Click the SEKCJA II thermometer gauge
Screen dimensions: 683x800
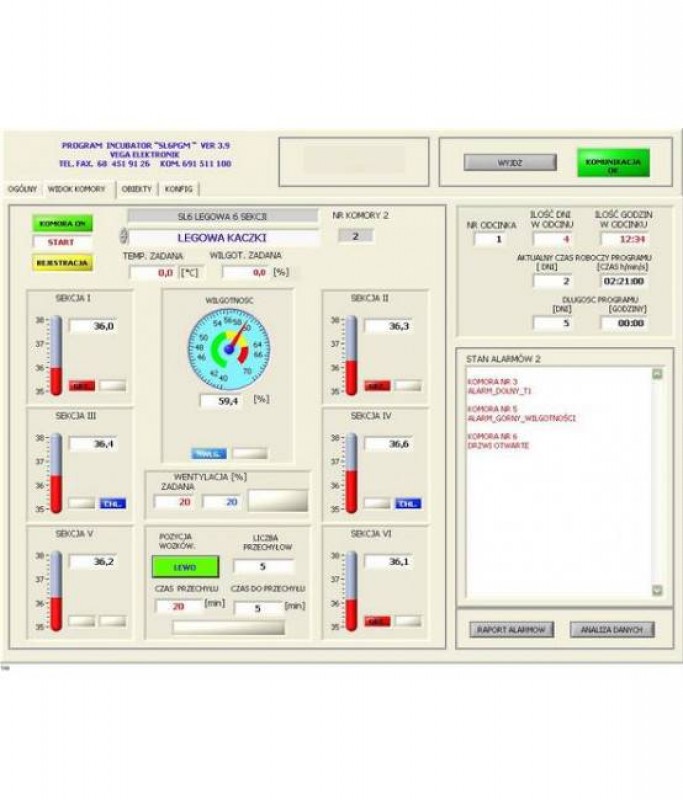click(x=351, y=356)
